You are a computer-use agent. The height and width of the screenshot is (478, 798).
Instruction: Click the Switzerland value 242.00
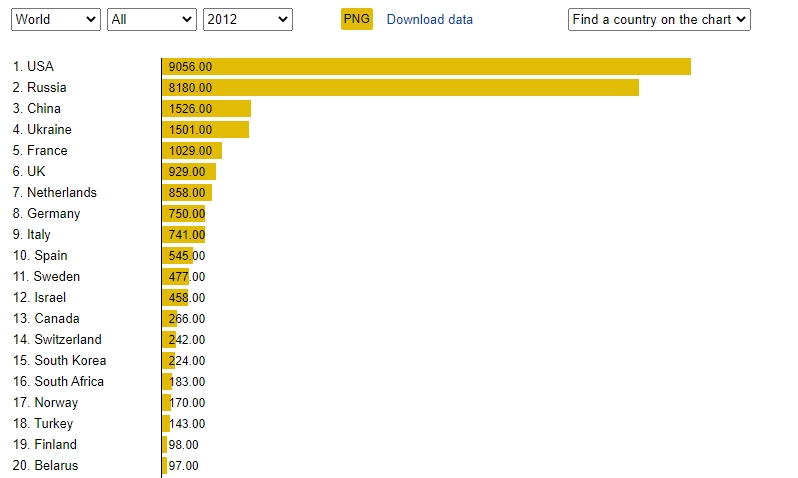pos(187,340)
